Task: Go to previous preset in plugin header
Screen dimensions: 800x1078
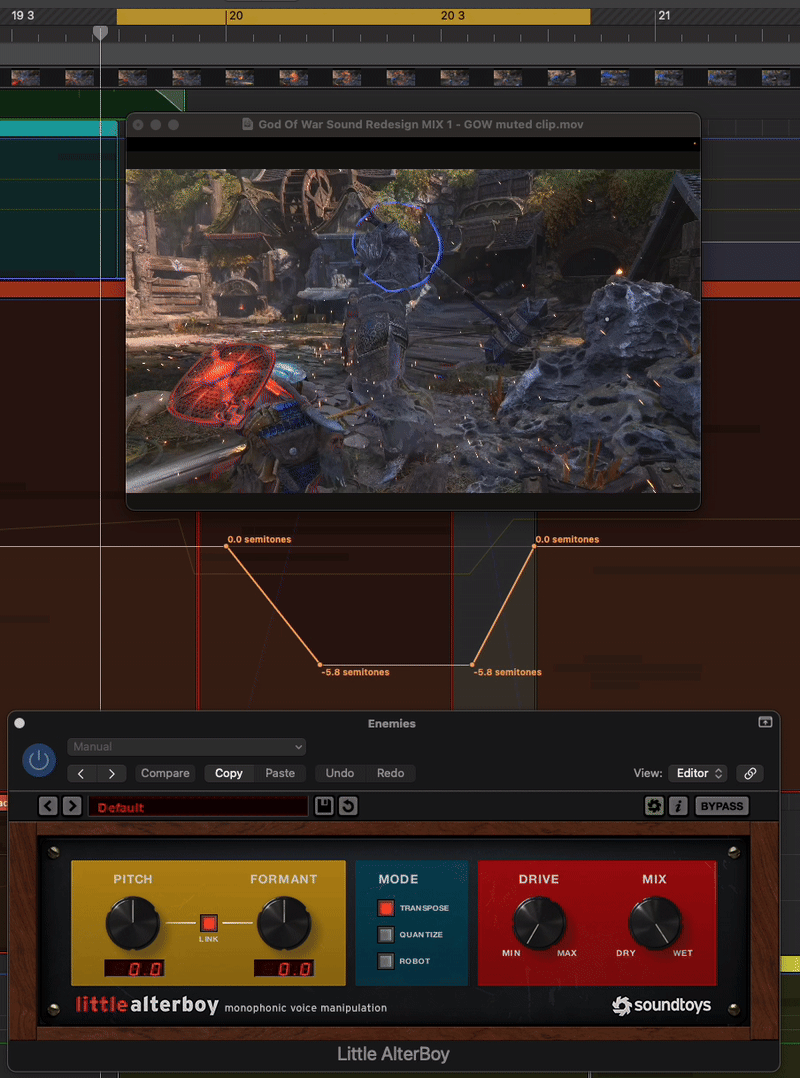Action: (81, 773)
